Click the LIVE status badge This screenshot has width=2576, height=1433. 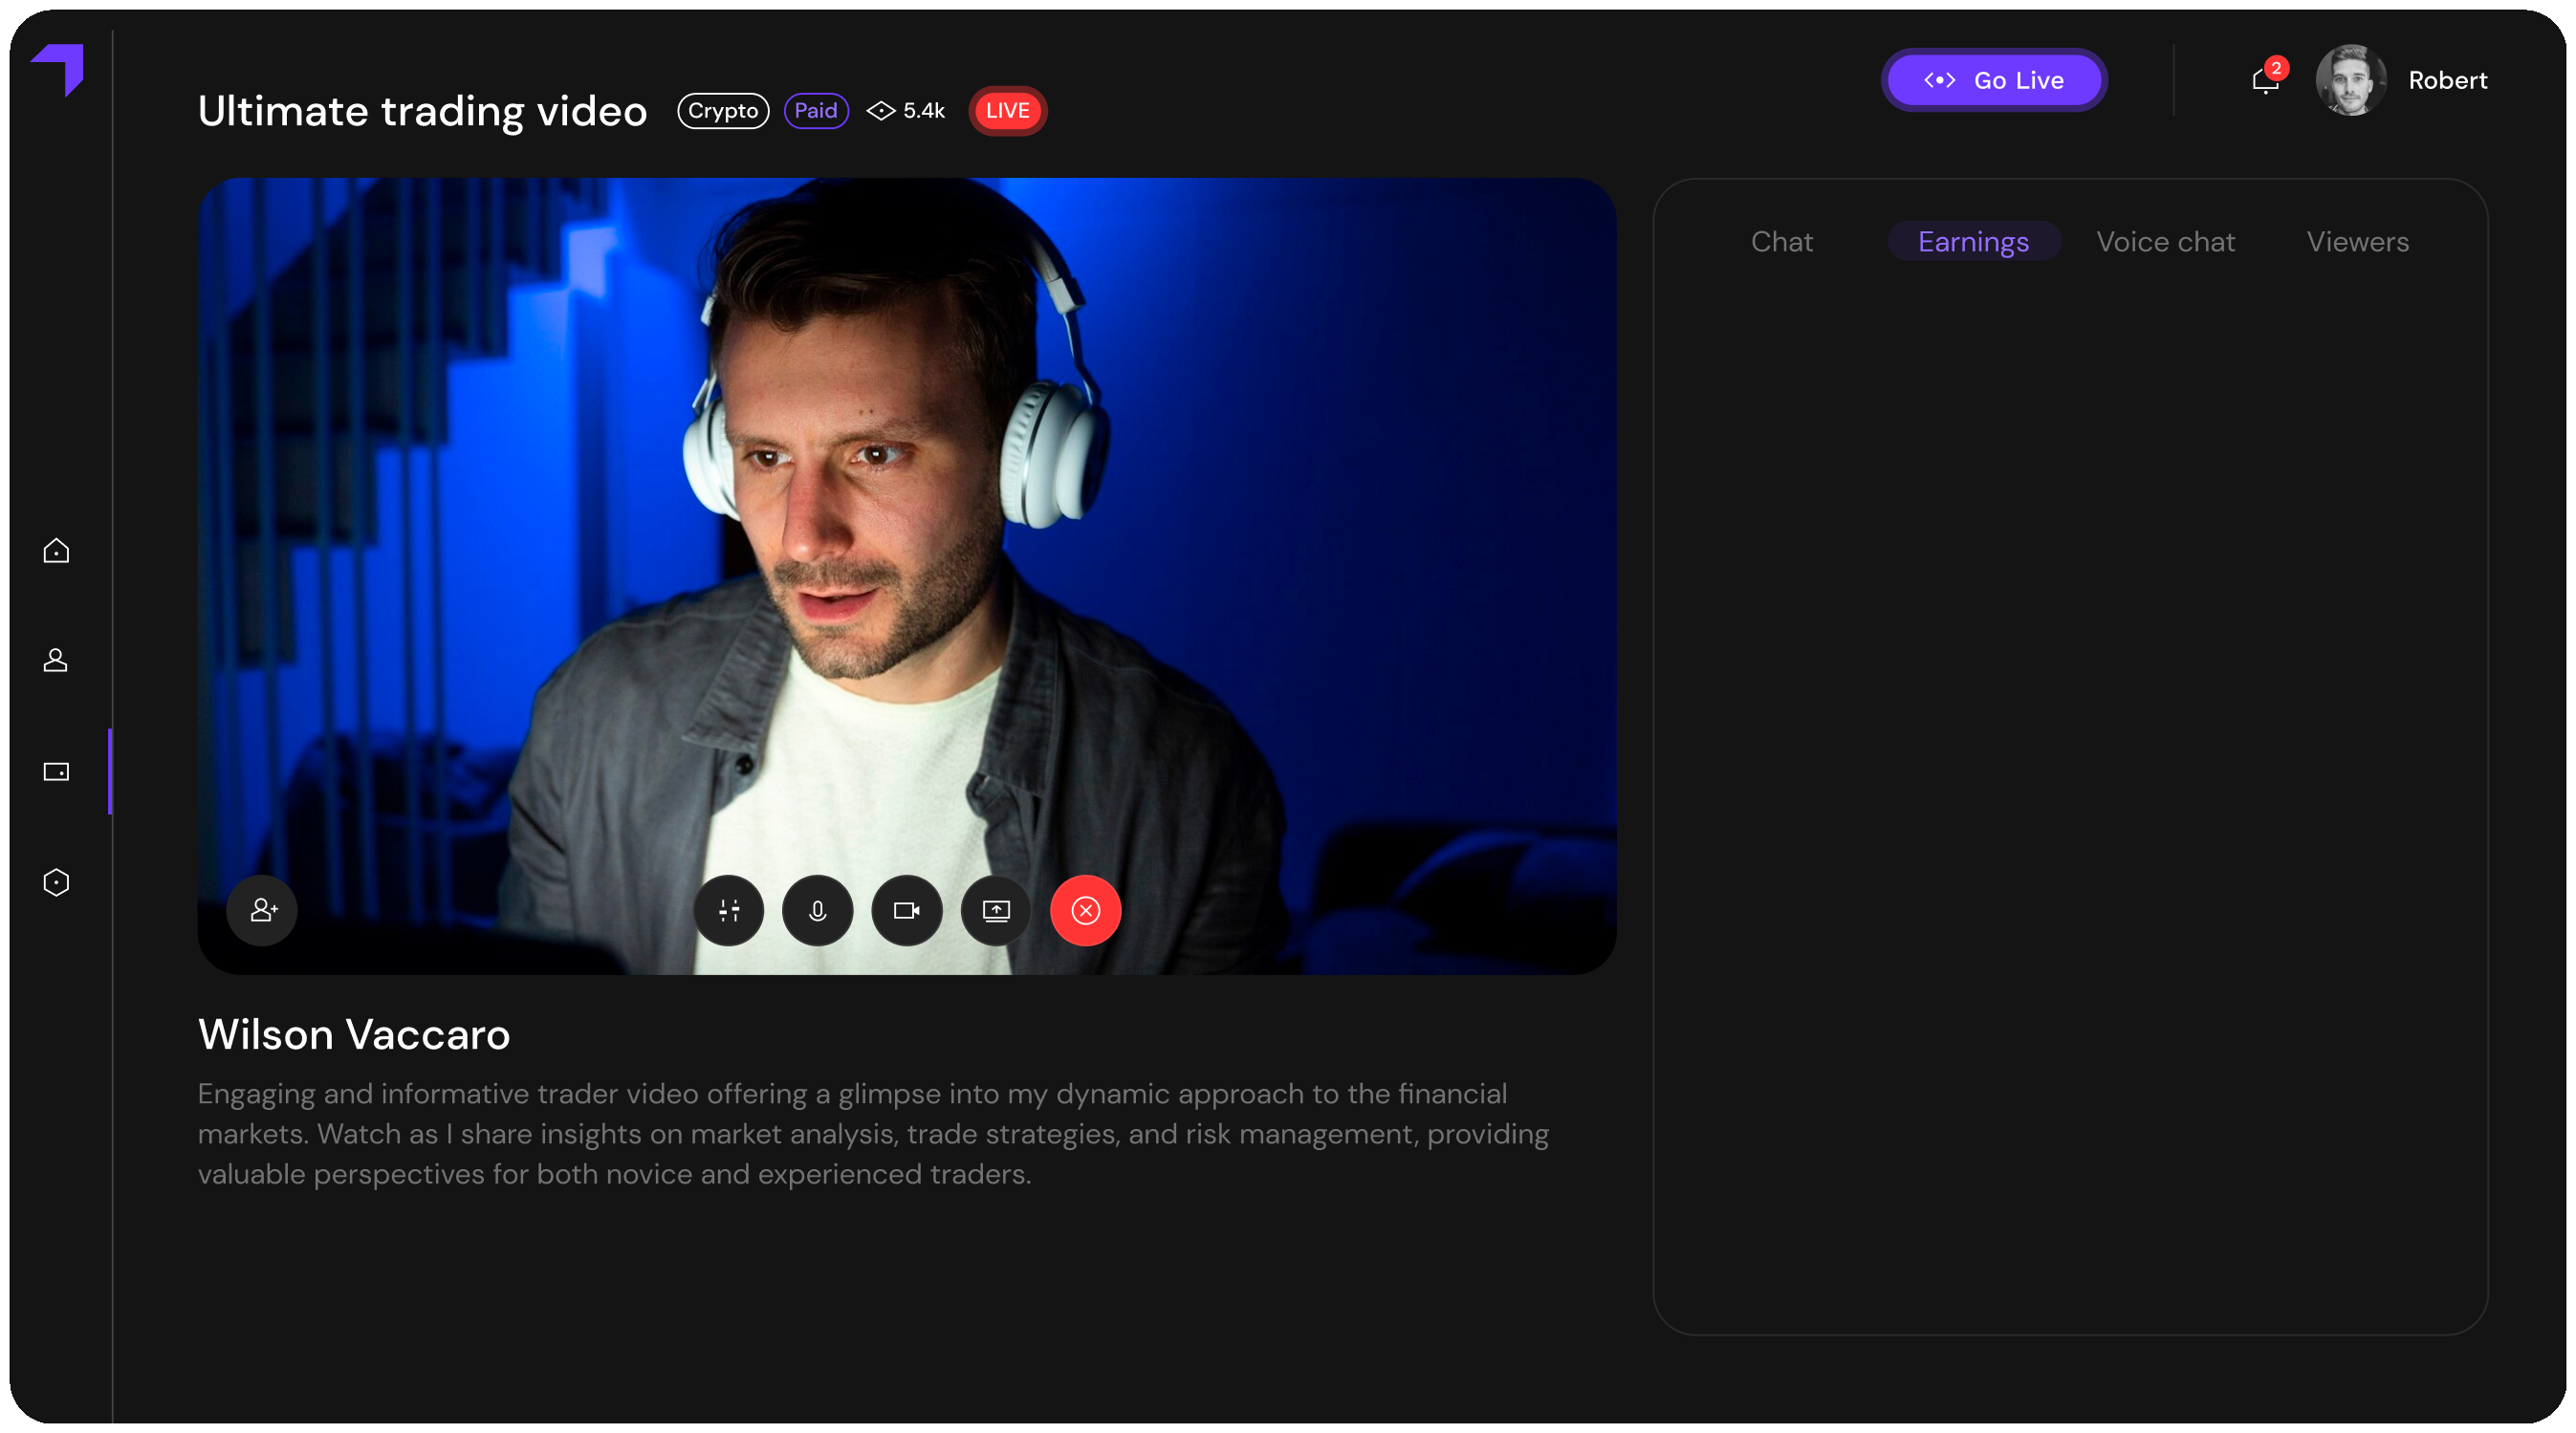tap(1007, 111)
